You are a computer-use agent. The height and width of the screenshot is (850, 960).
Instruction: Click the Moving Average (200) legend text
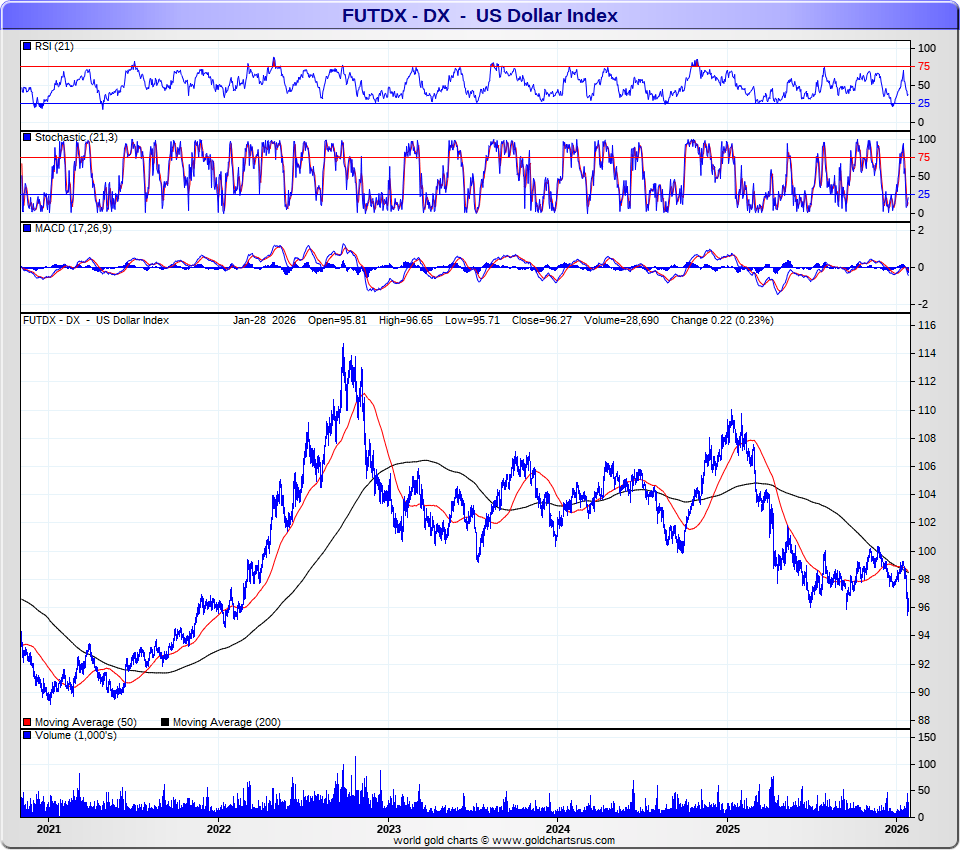point(227,723)
